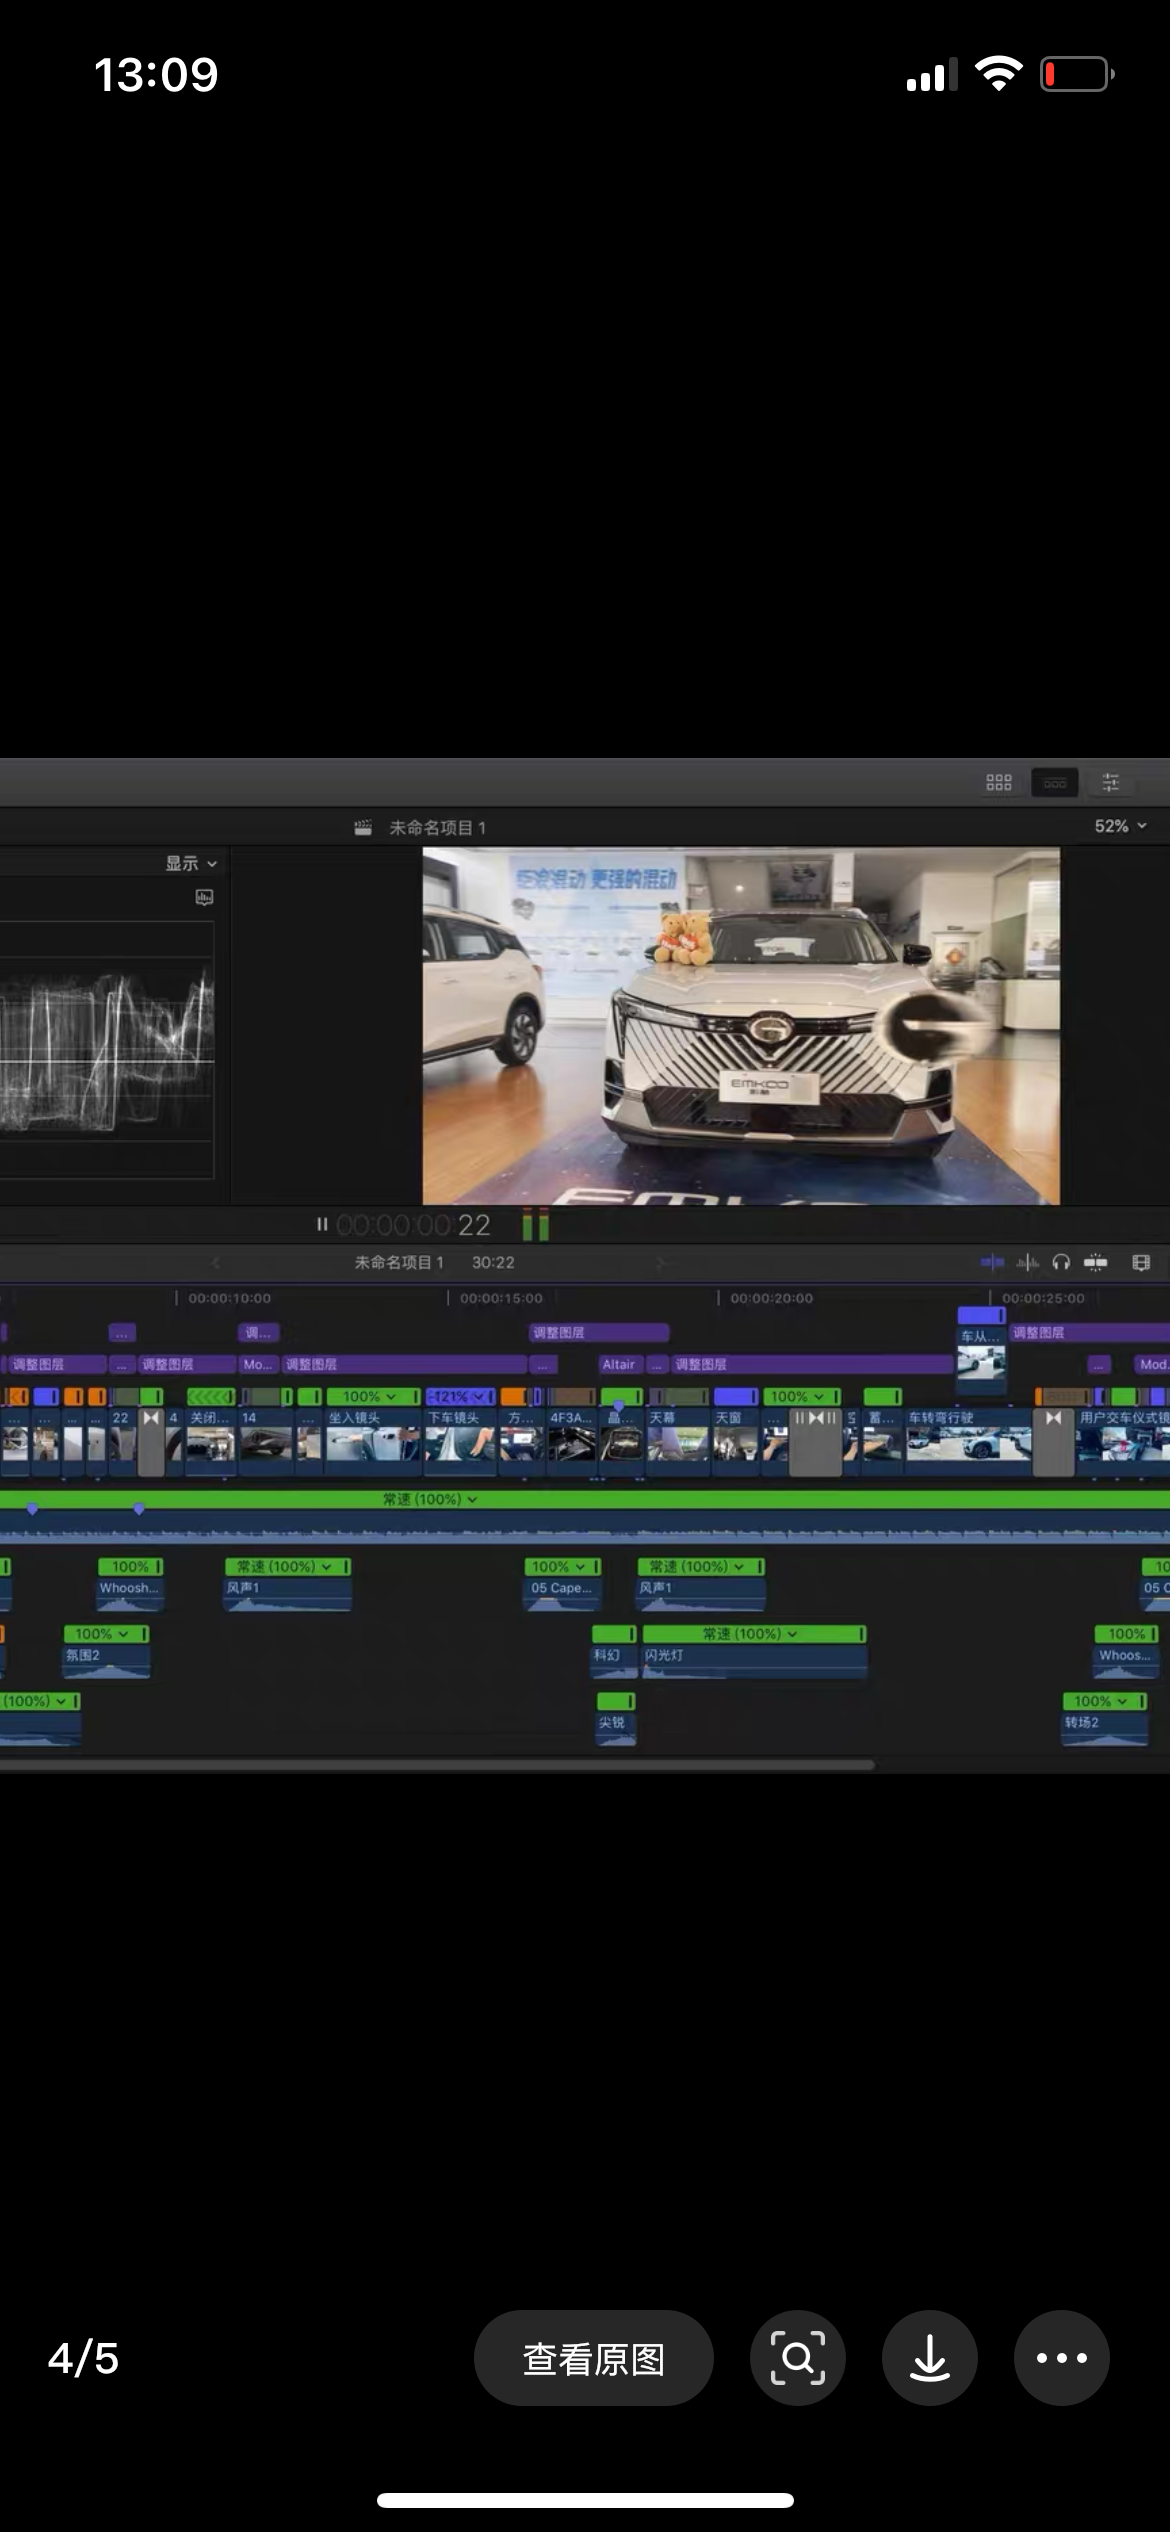Select the 天幕 video clip

[x=677, y=1440]
